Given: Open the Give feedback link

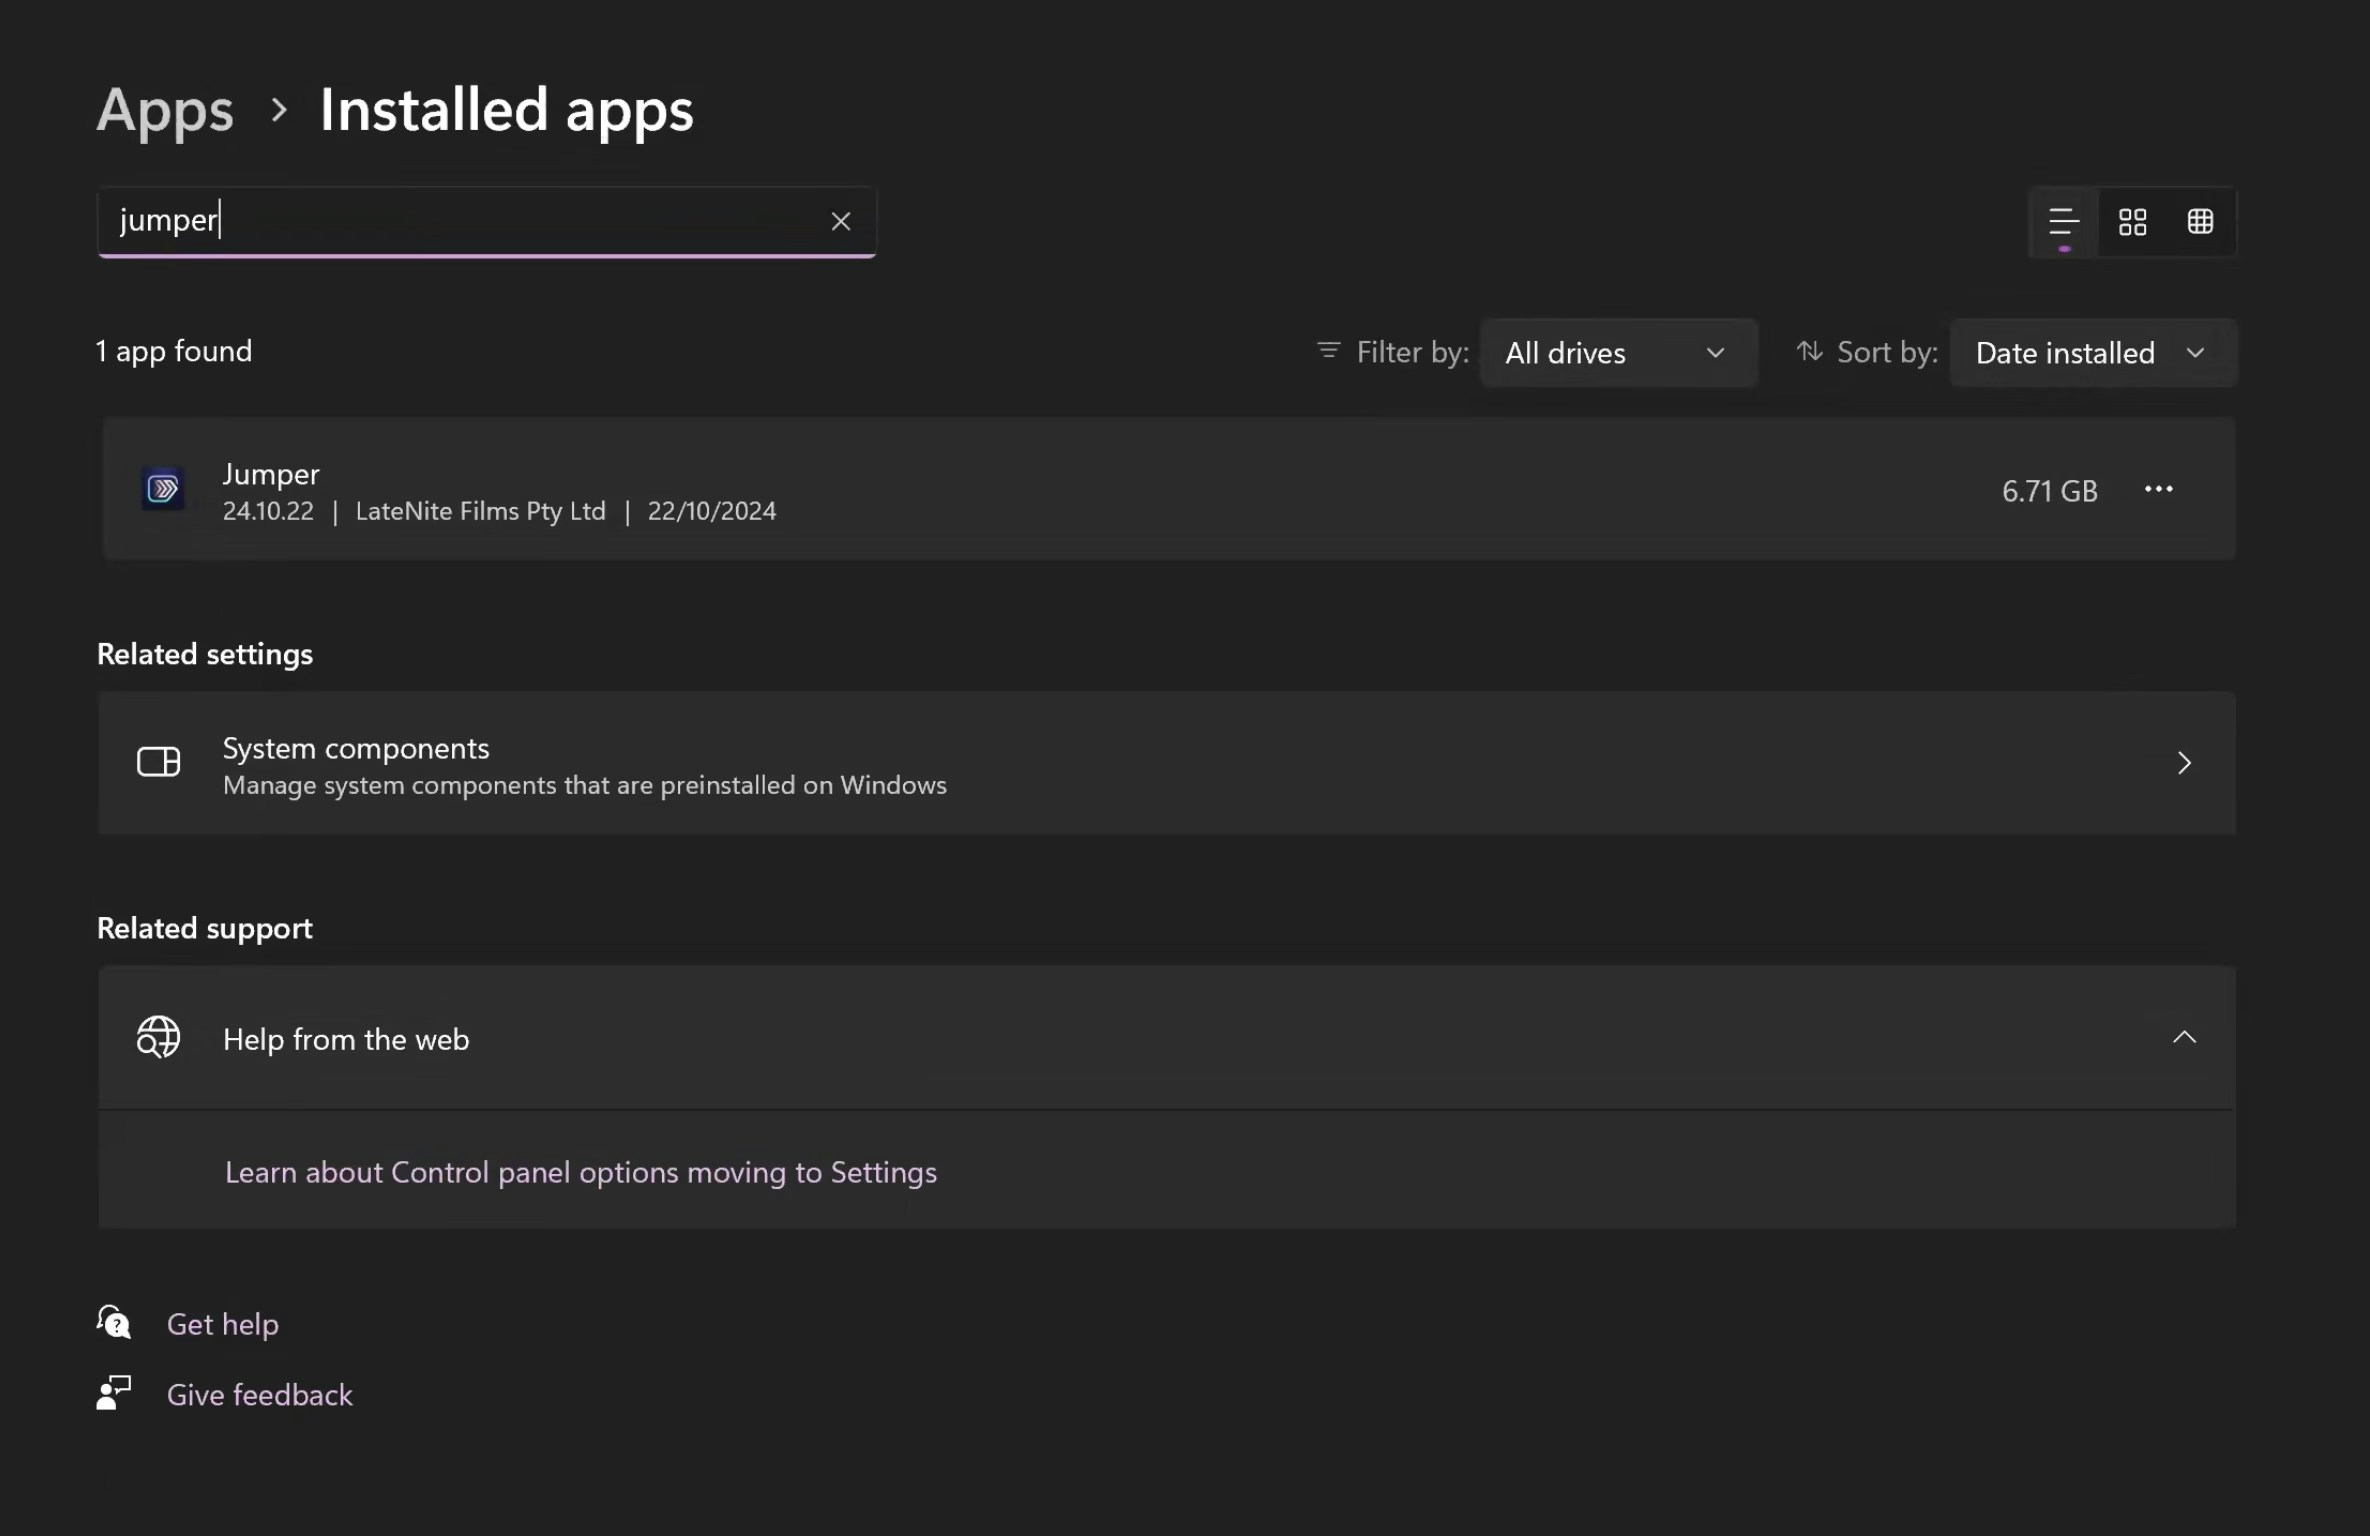Looking at the screenshot, I should click(259, 1395).
